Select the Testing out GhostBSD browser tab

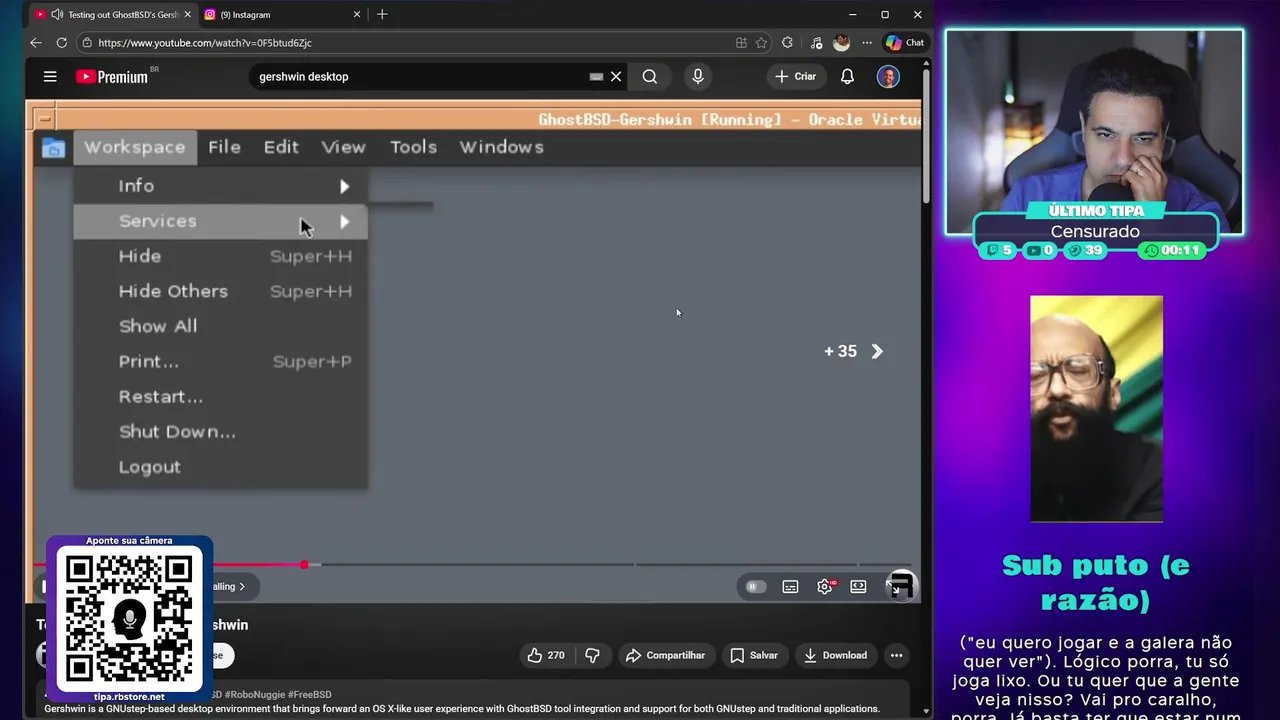point(112,15)
